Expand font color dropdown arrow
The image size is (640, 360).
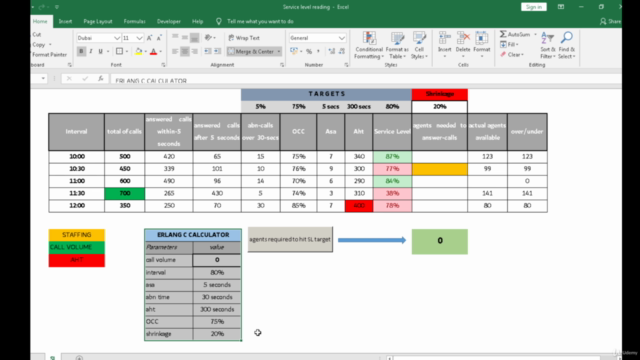pos(160,51)
